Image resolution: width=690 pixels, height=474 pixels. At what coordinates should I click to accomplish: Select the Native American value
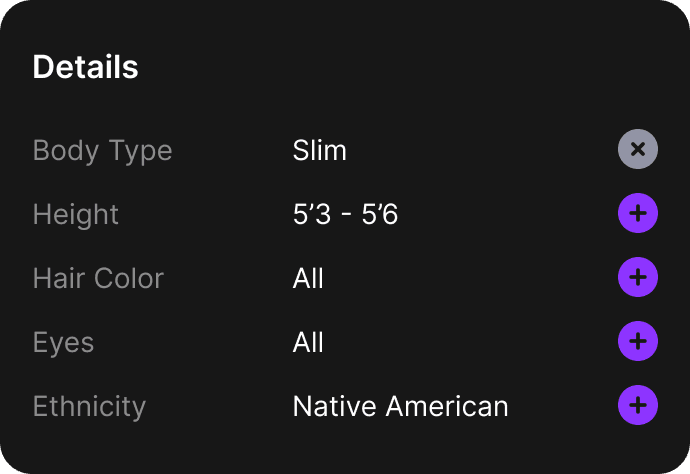400,407
